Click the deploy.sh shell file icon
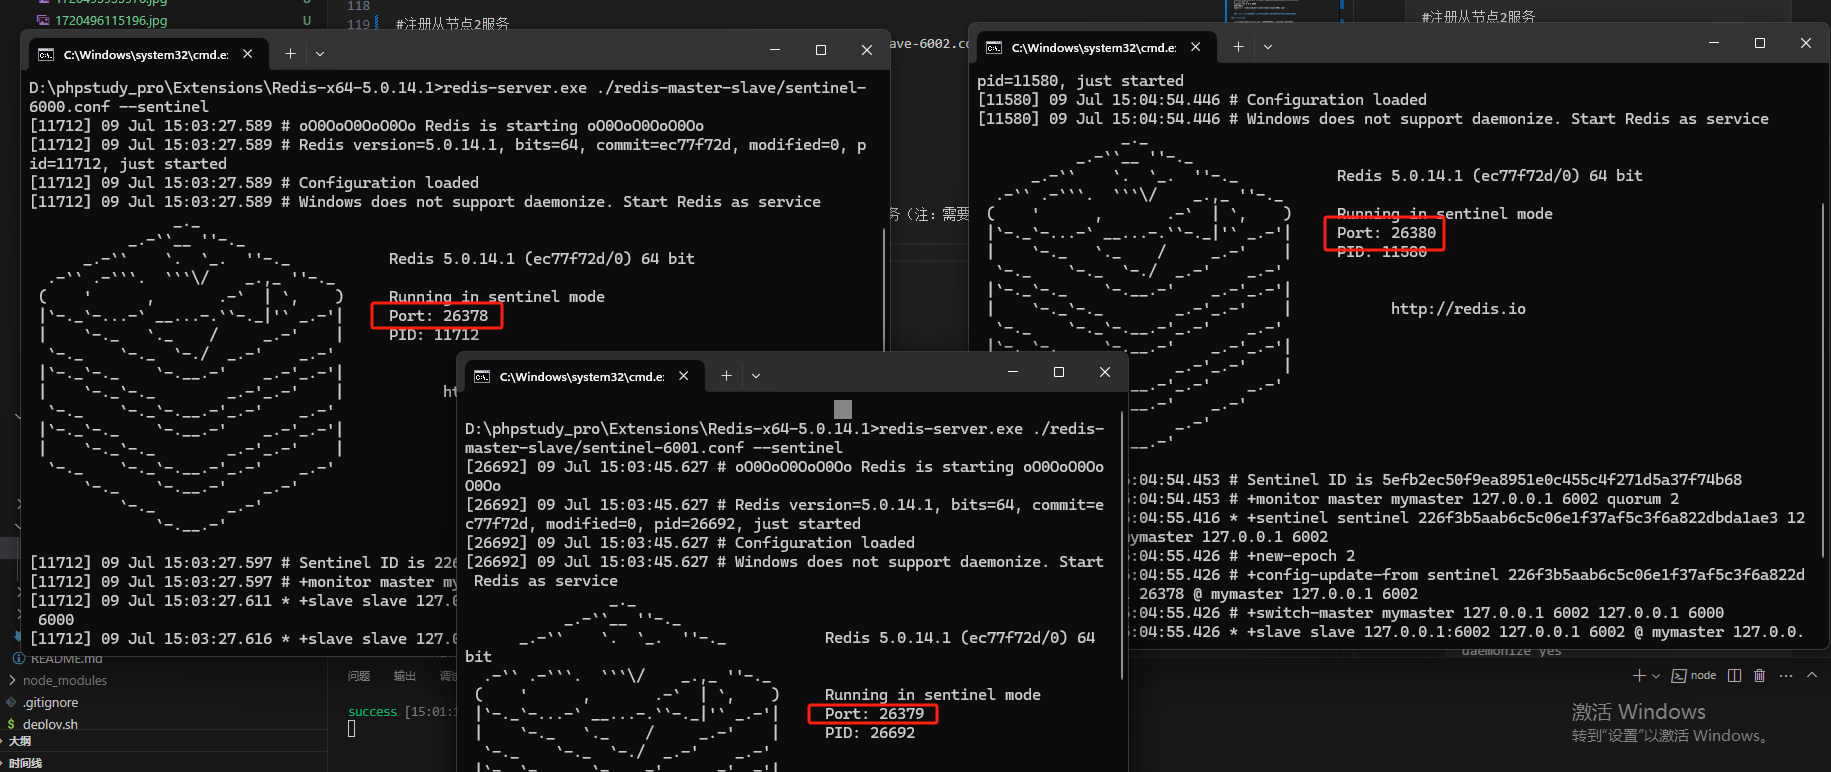 [11, 724]
